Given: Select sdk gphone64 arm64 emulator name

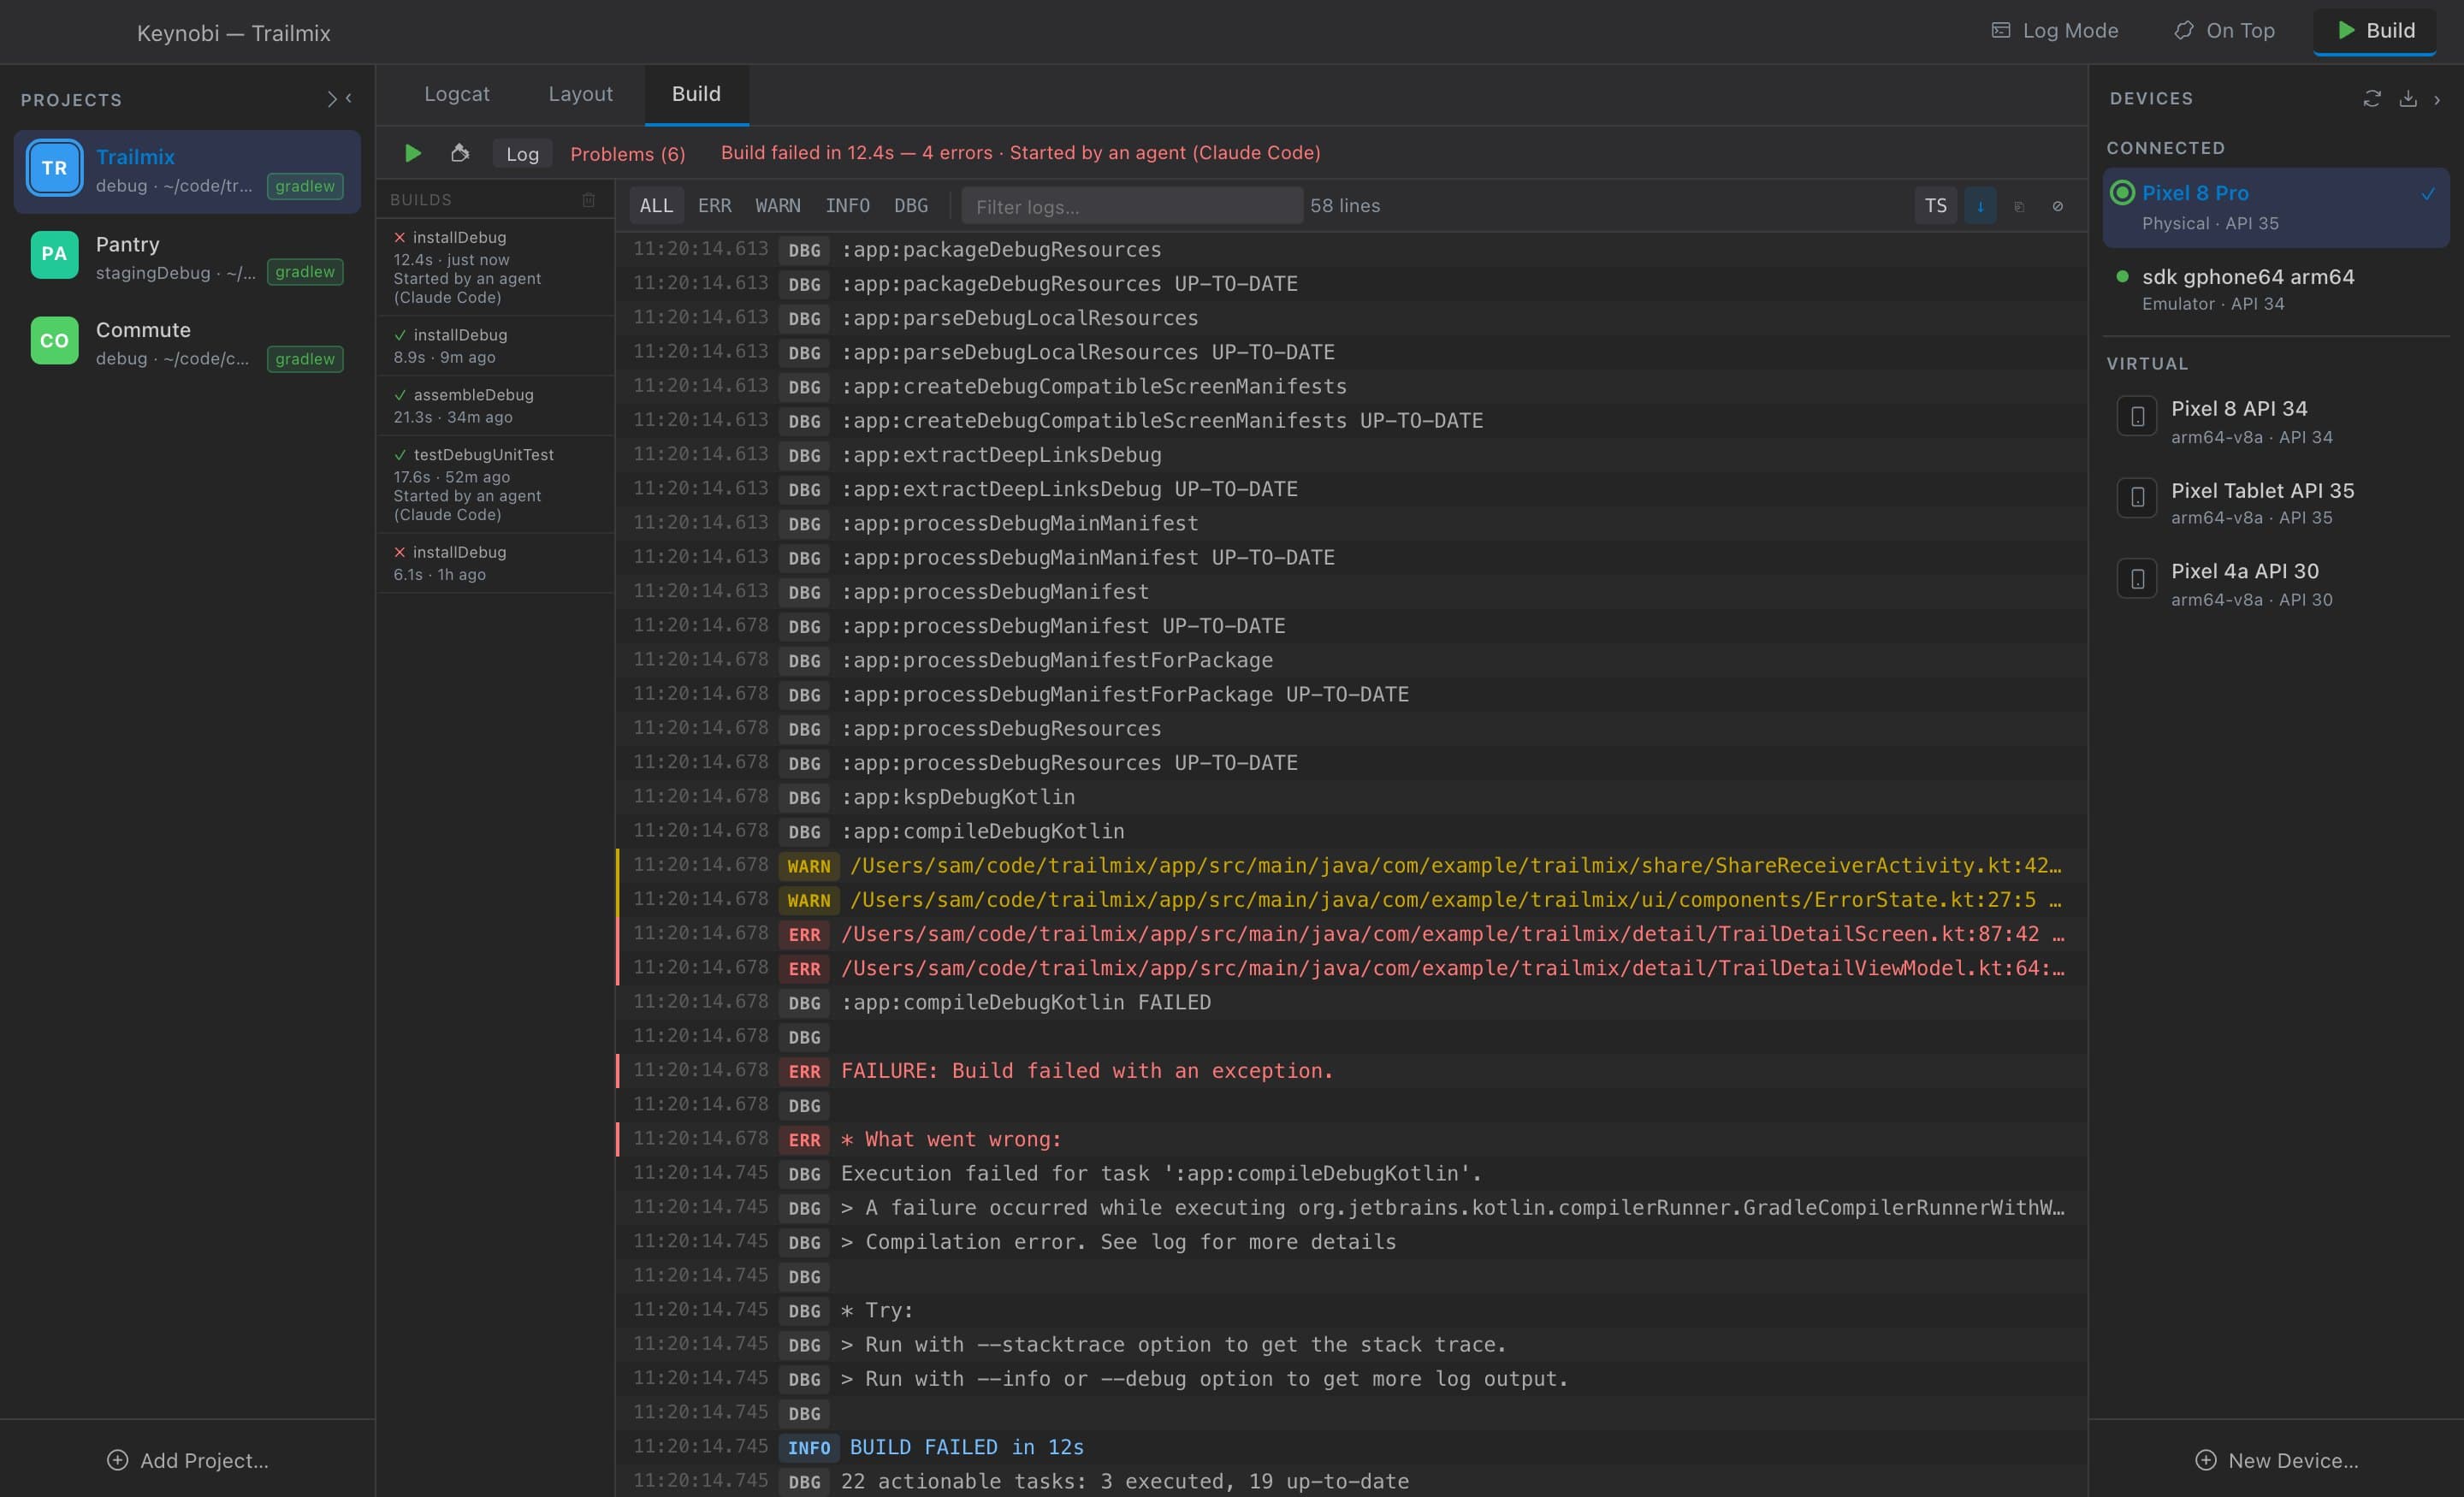Looking at the screenshot, I should (2248, 276).
